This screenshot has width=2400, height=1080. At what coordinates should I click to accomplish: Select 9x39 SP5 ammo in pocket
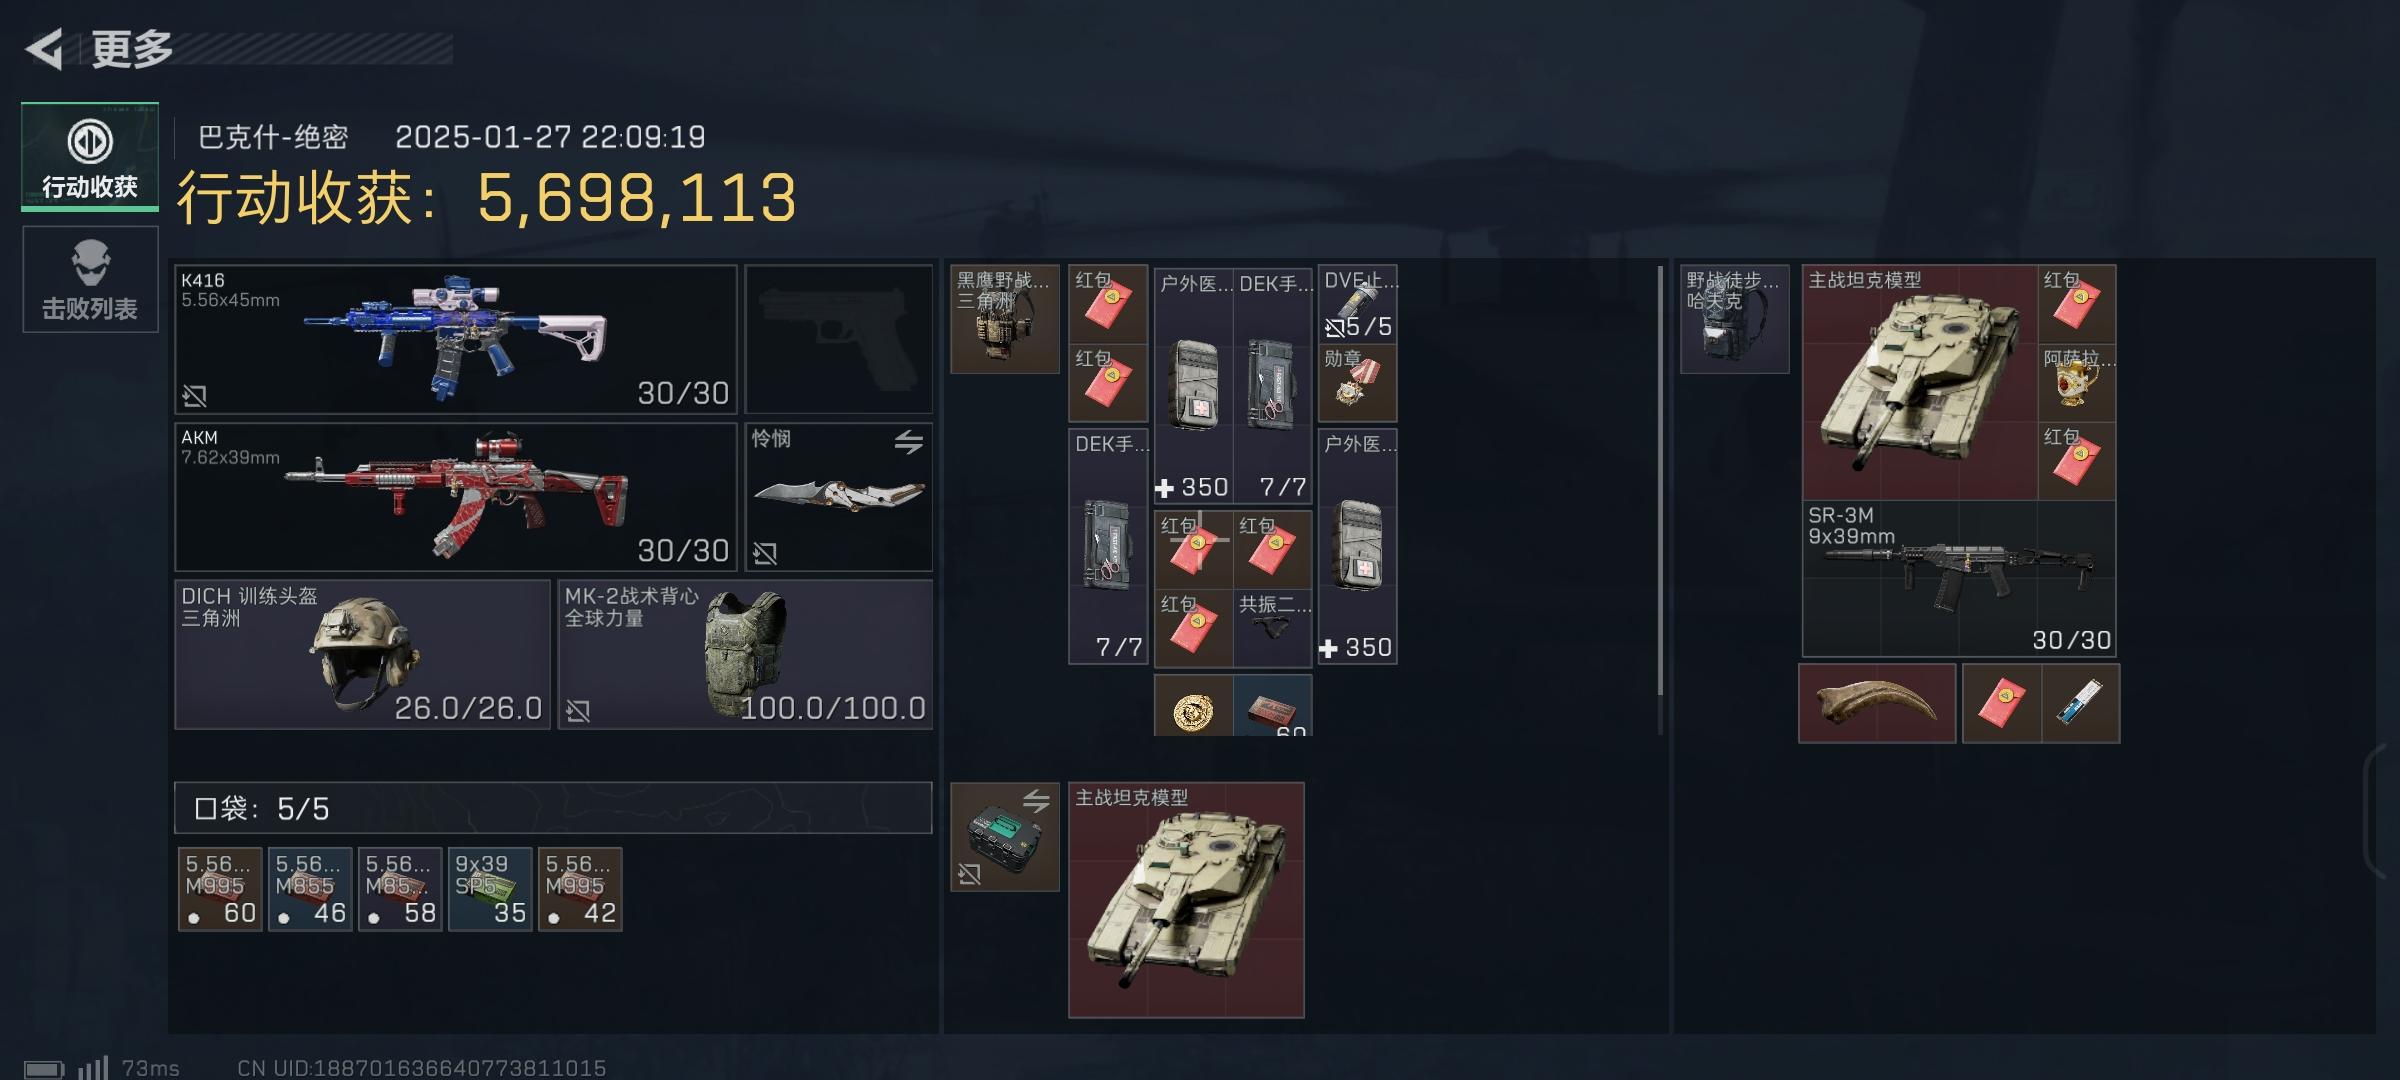point(490,889)
